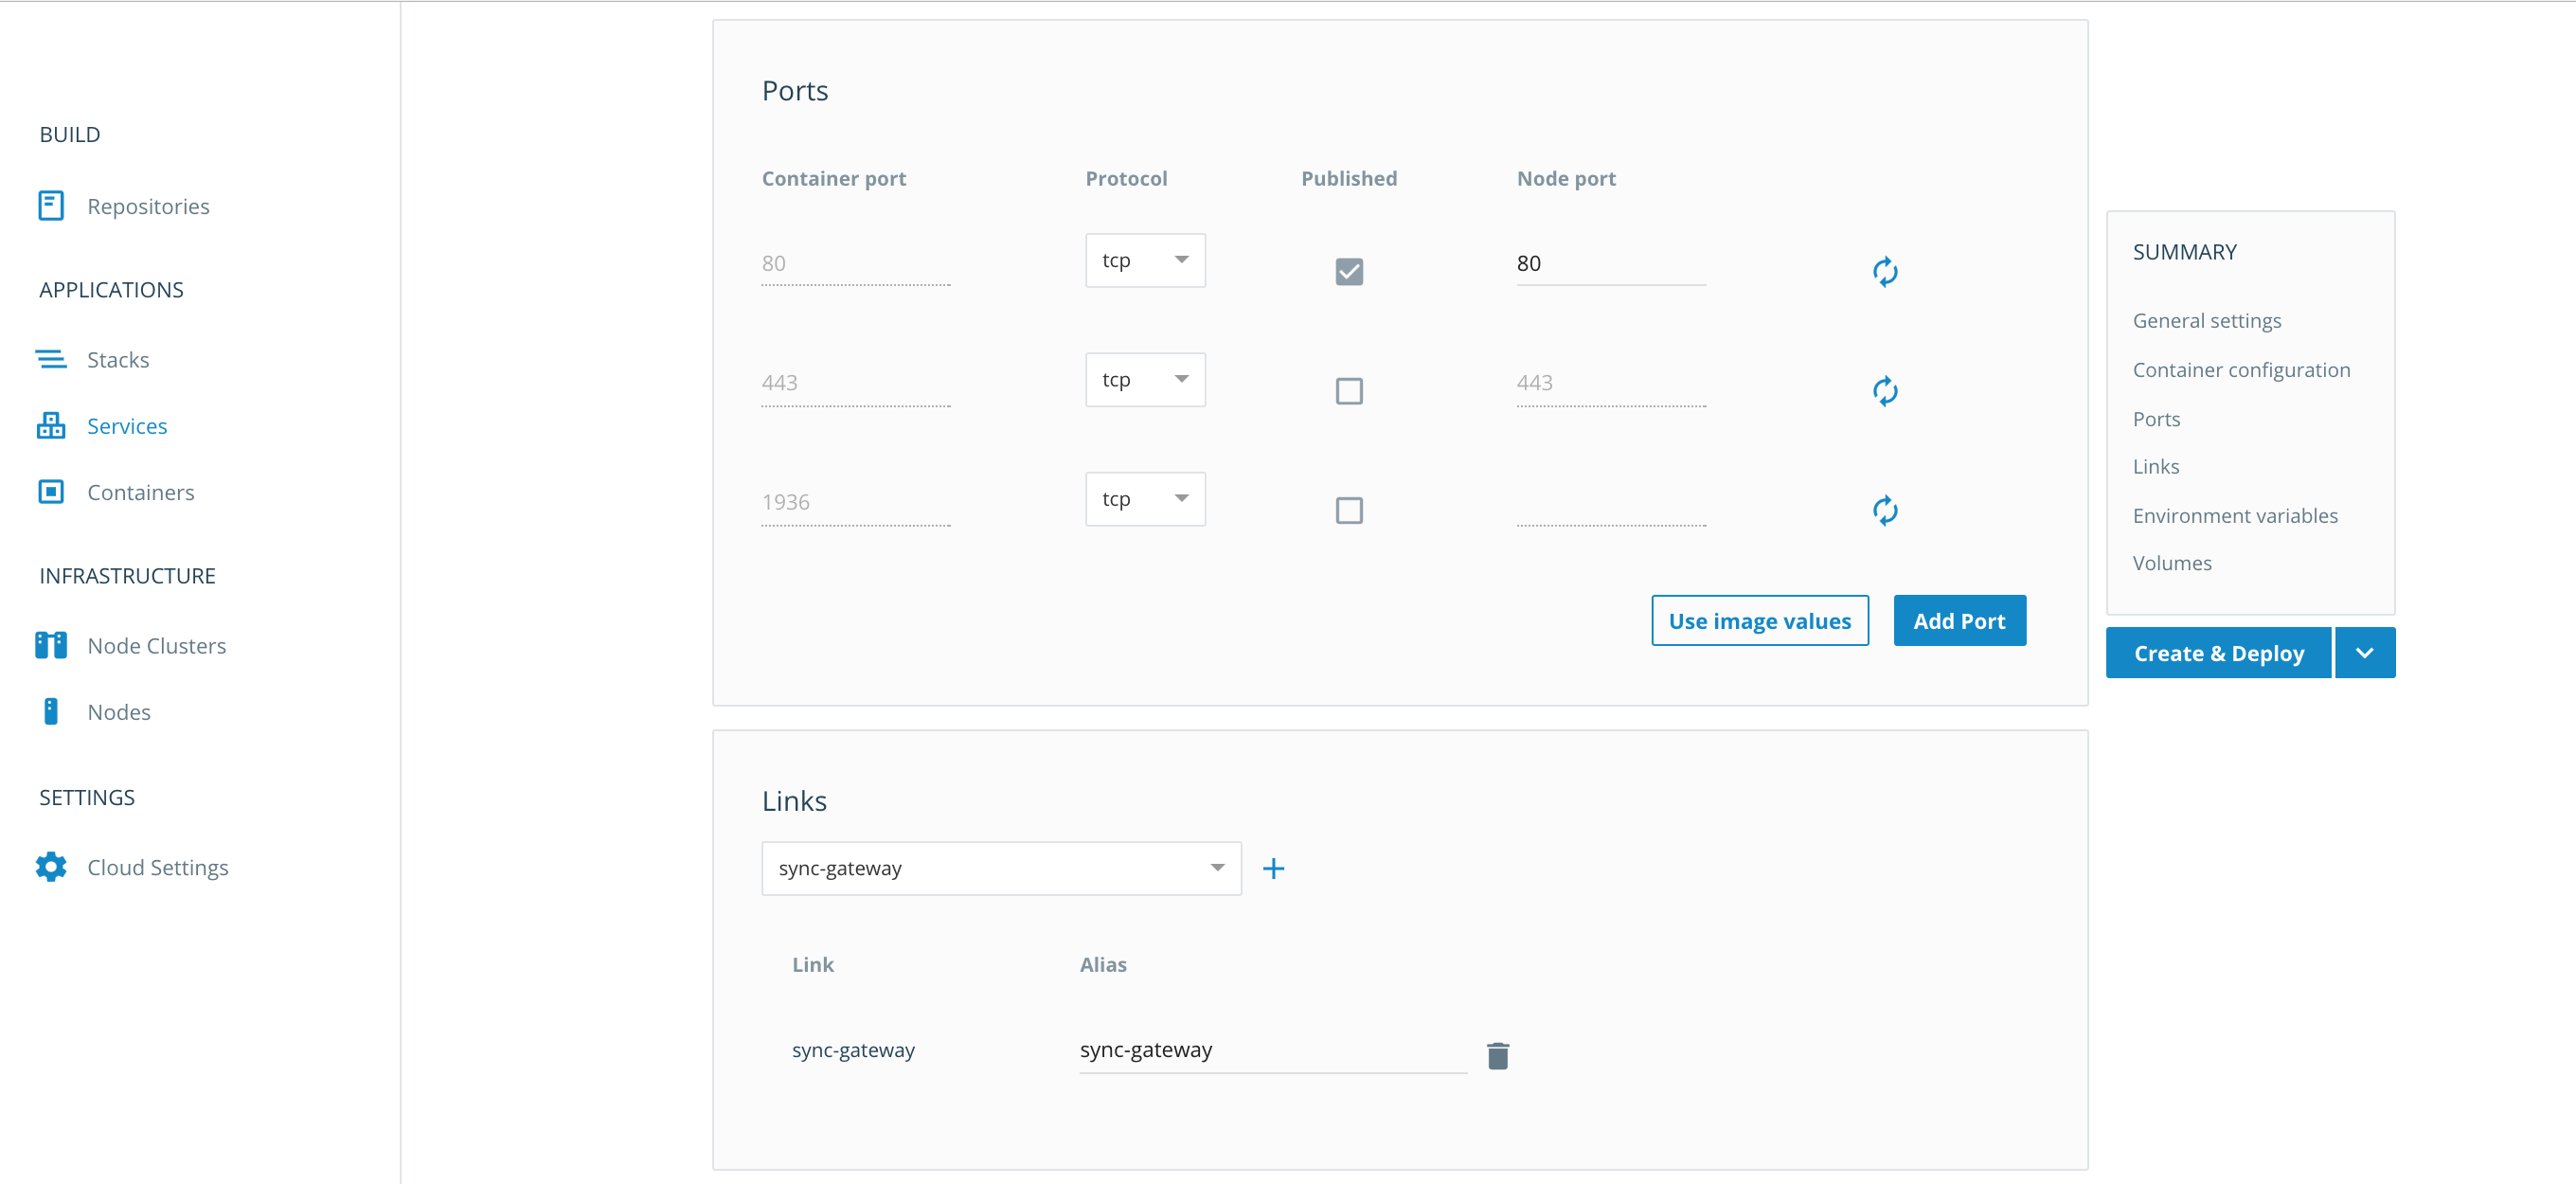Go to Stacks in sidebar
This screenshot has width=2576, height=1184.
click(118, 359)
